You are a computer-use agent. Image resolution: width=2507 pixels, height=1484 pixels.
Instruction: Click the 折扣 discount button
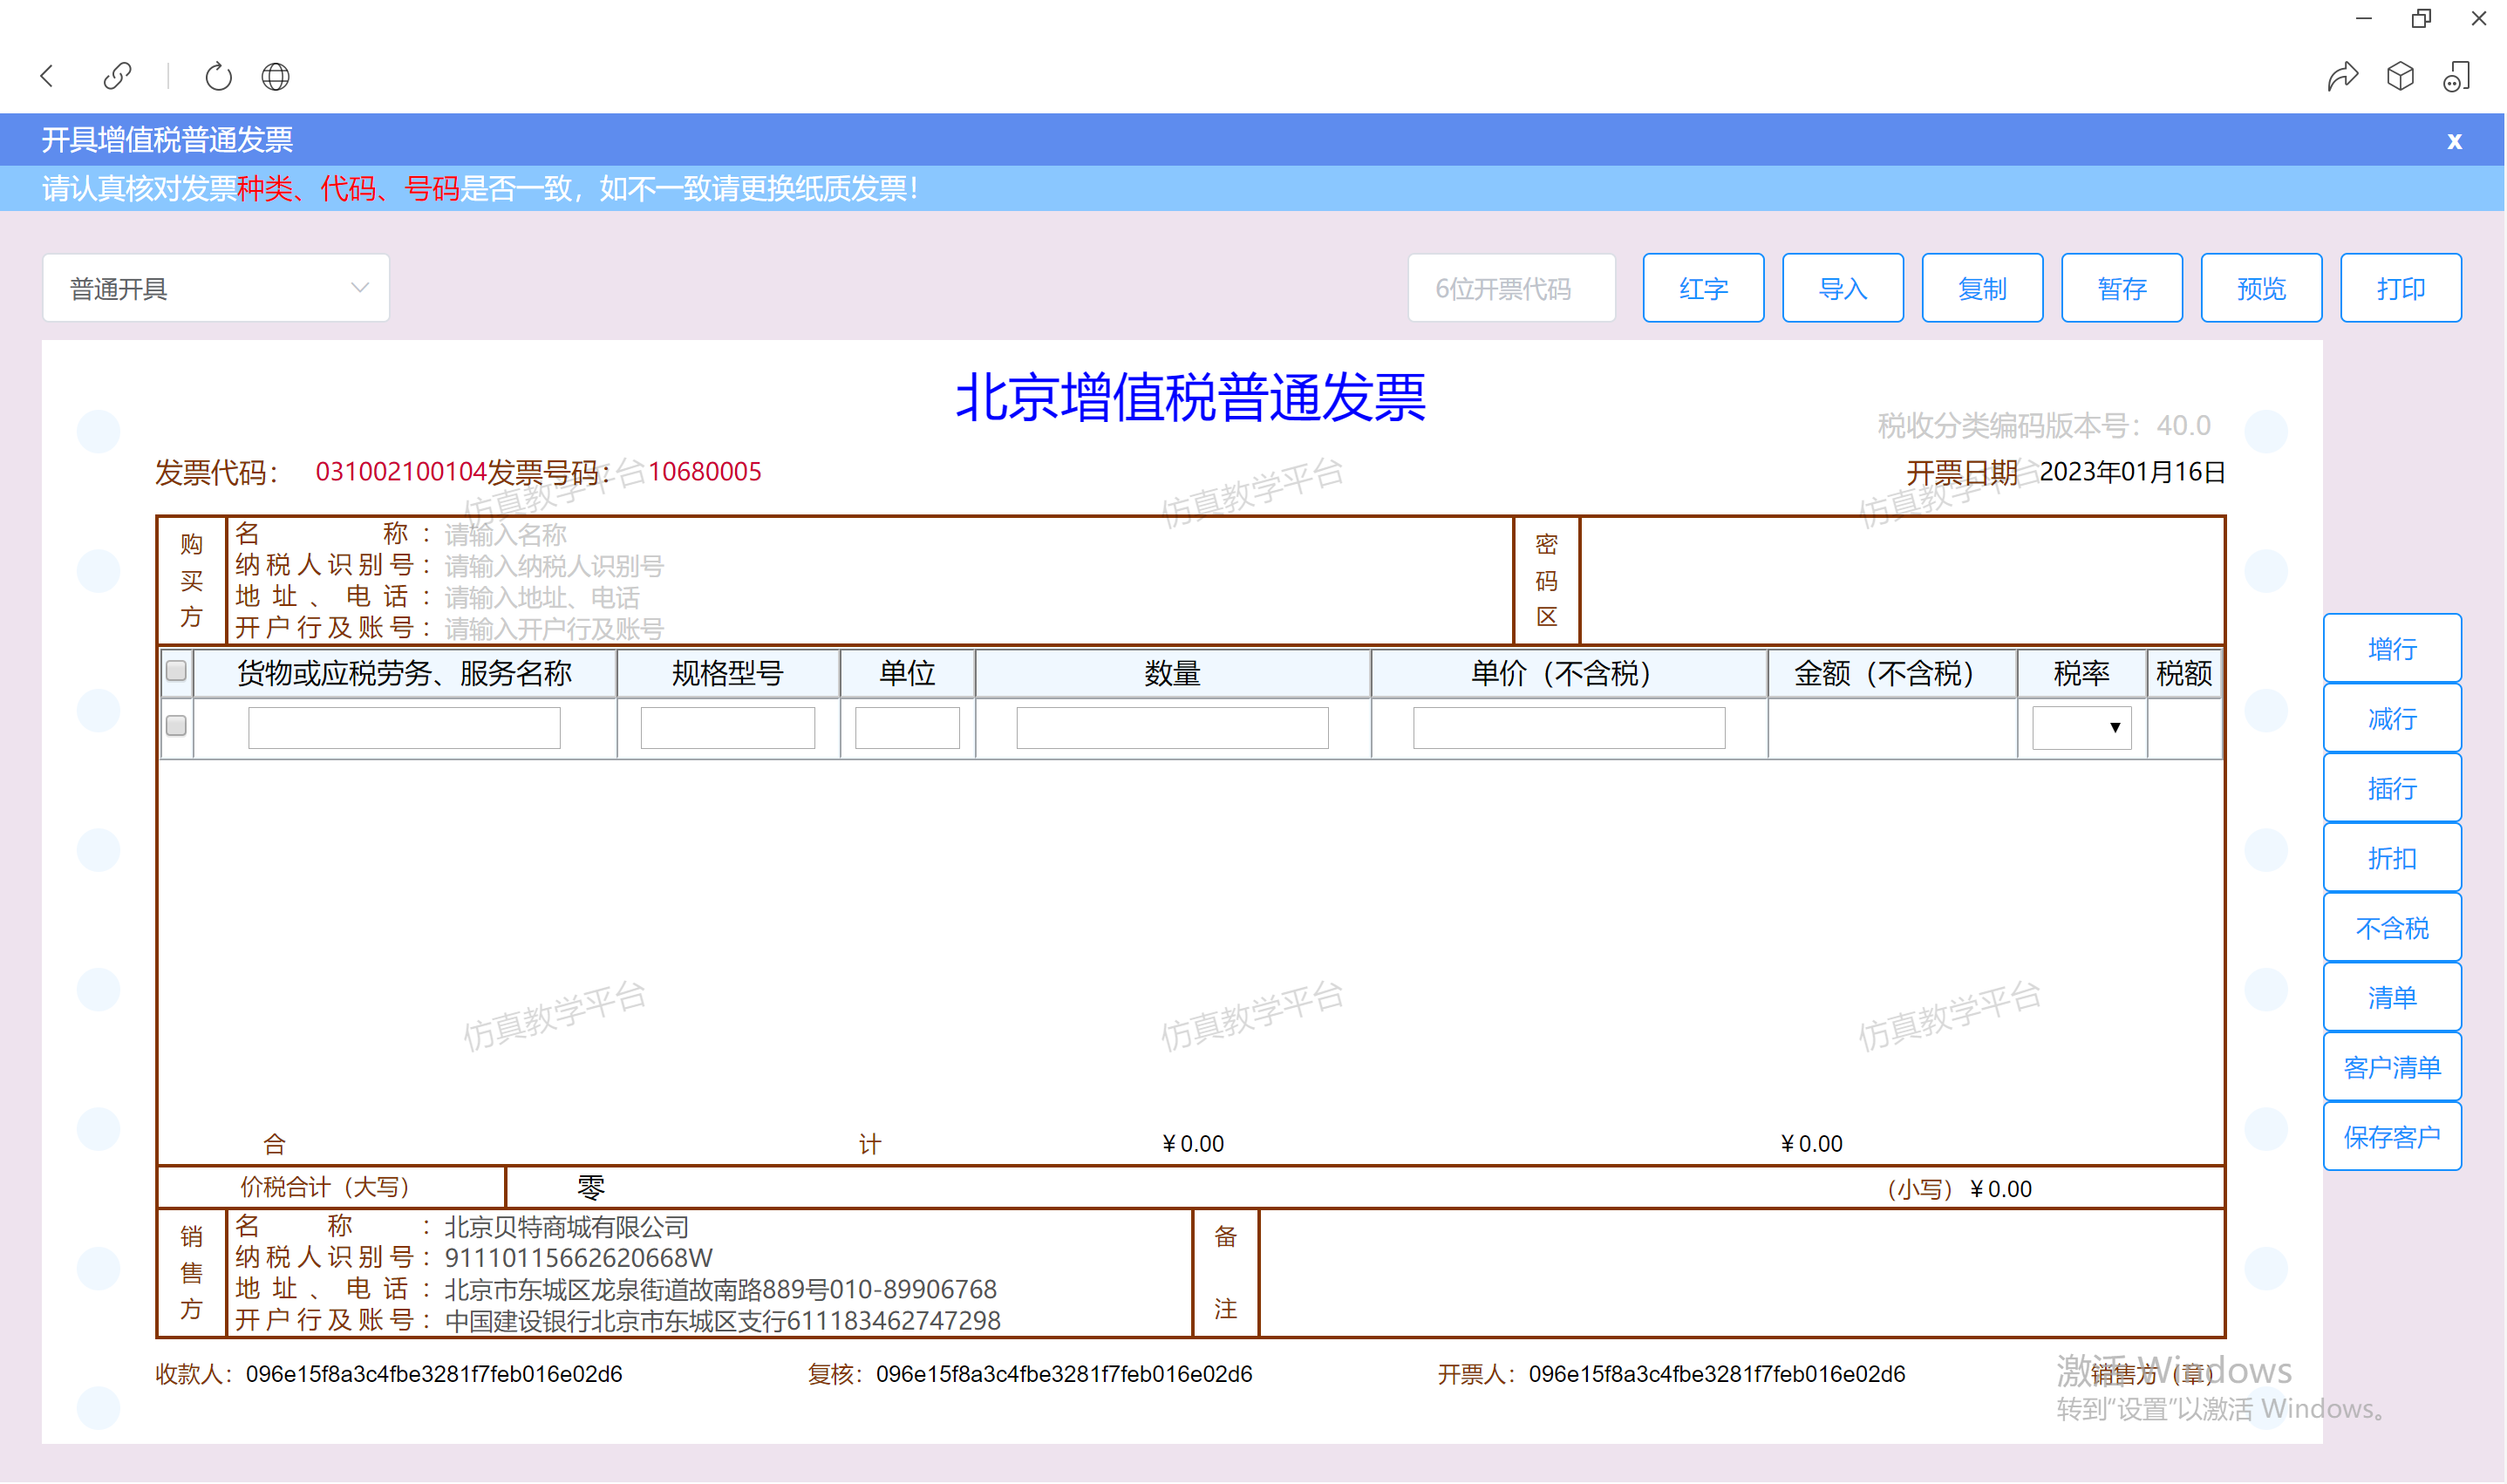(2393, 859)
